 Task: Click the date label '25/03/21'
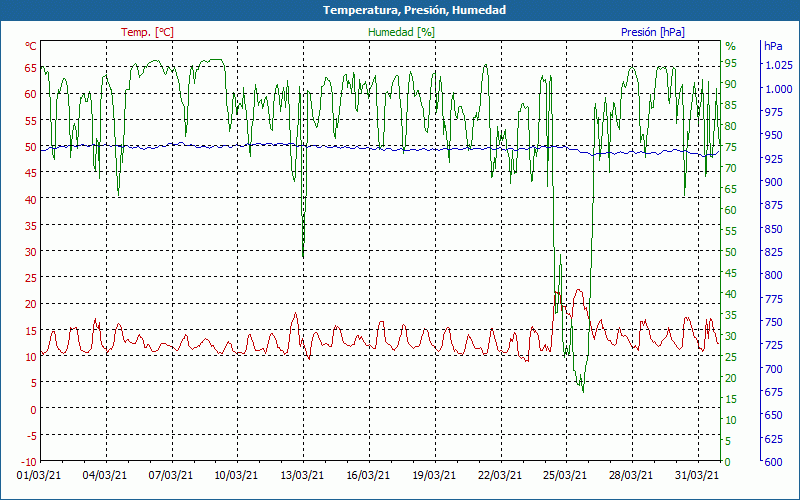point(565,475)
